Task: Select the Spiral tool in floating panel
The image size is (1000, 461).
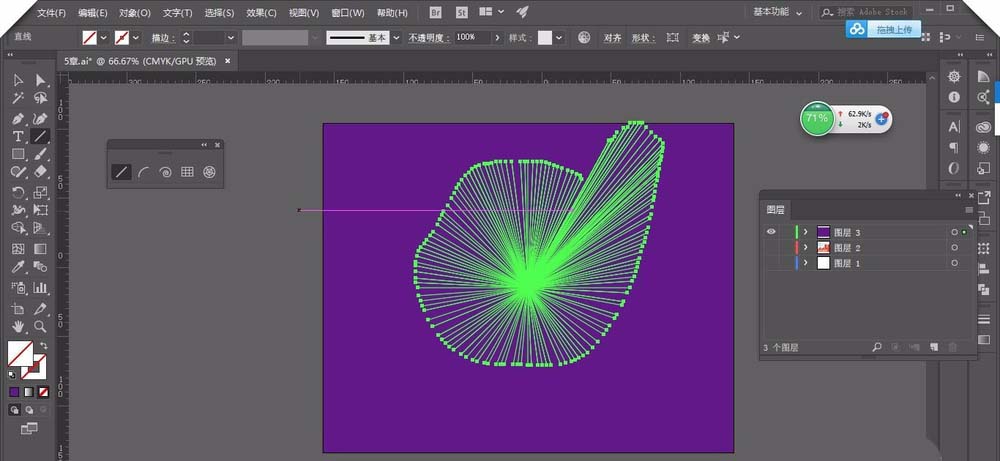Action: pos(165,172)
